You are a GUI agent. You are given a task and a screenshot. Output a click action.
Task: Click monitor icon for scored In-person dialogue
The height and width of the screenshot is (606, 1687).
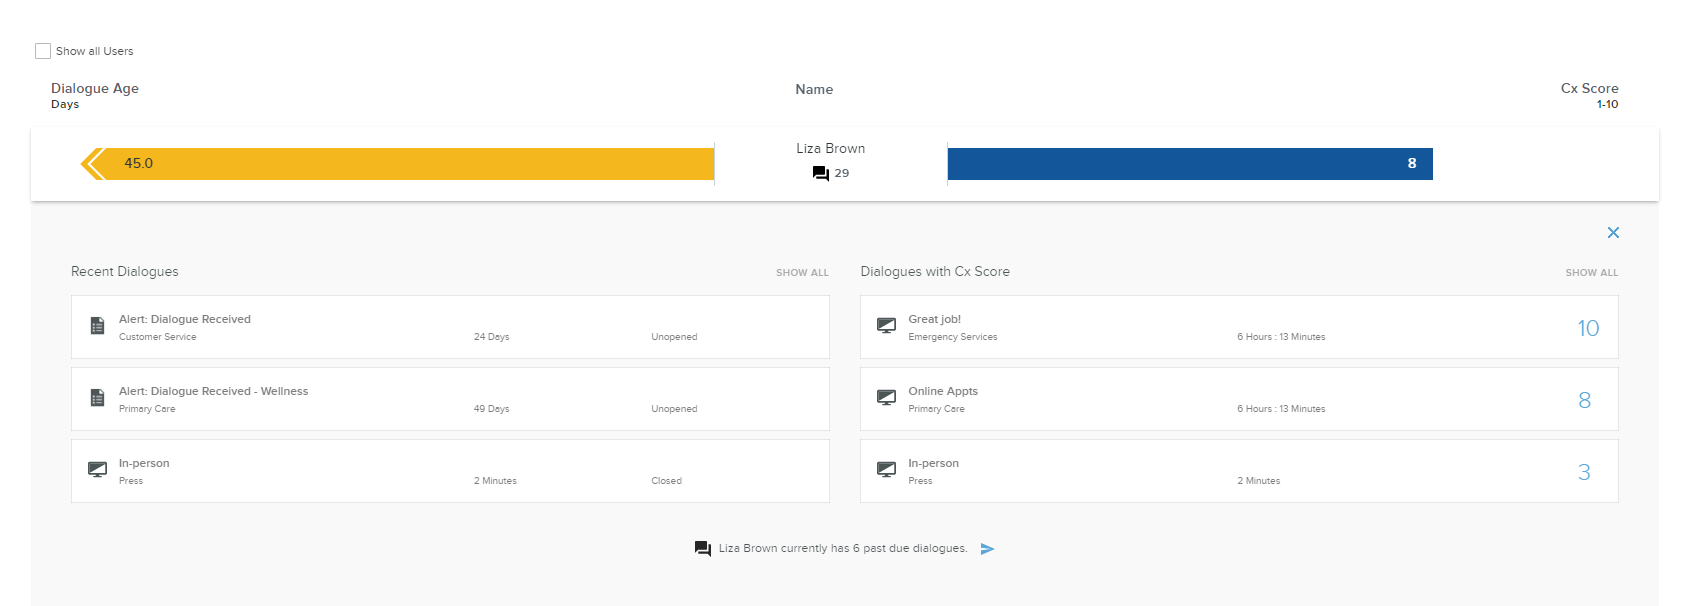coord(886,470)
